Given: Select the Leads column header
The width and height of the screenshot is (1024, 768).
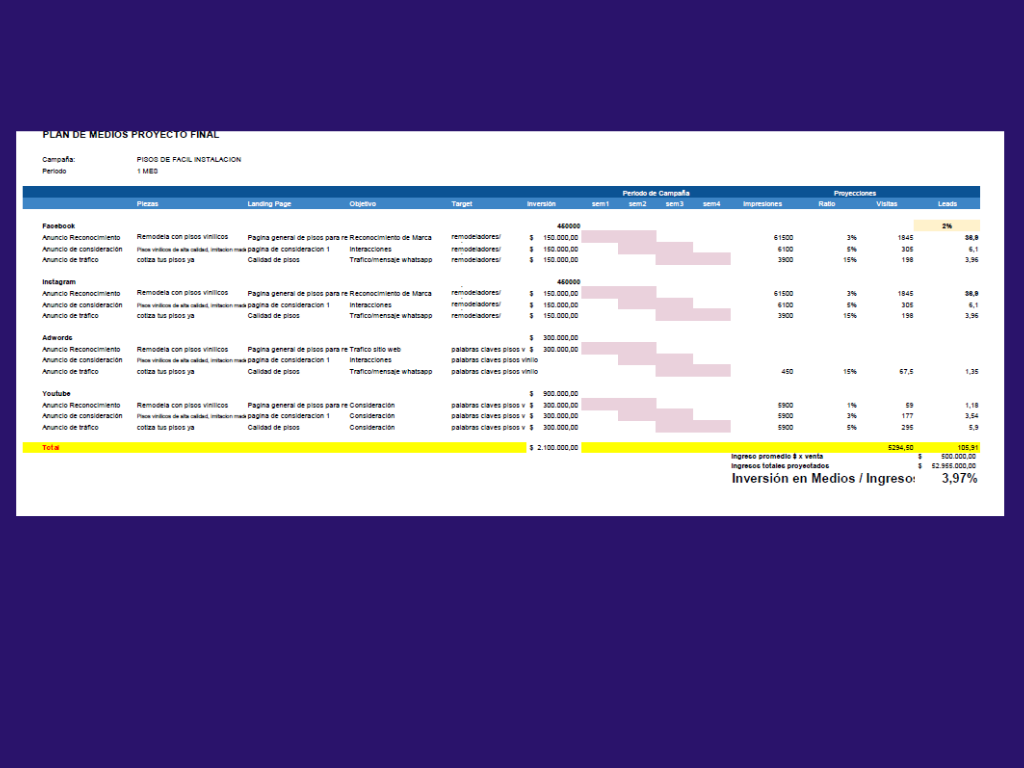Looking at the screenshot, I should [x=948, y=204].
